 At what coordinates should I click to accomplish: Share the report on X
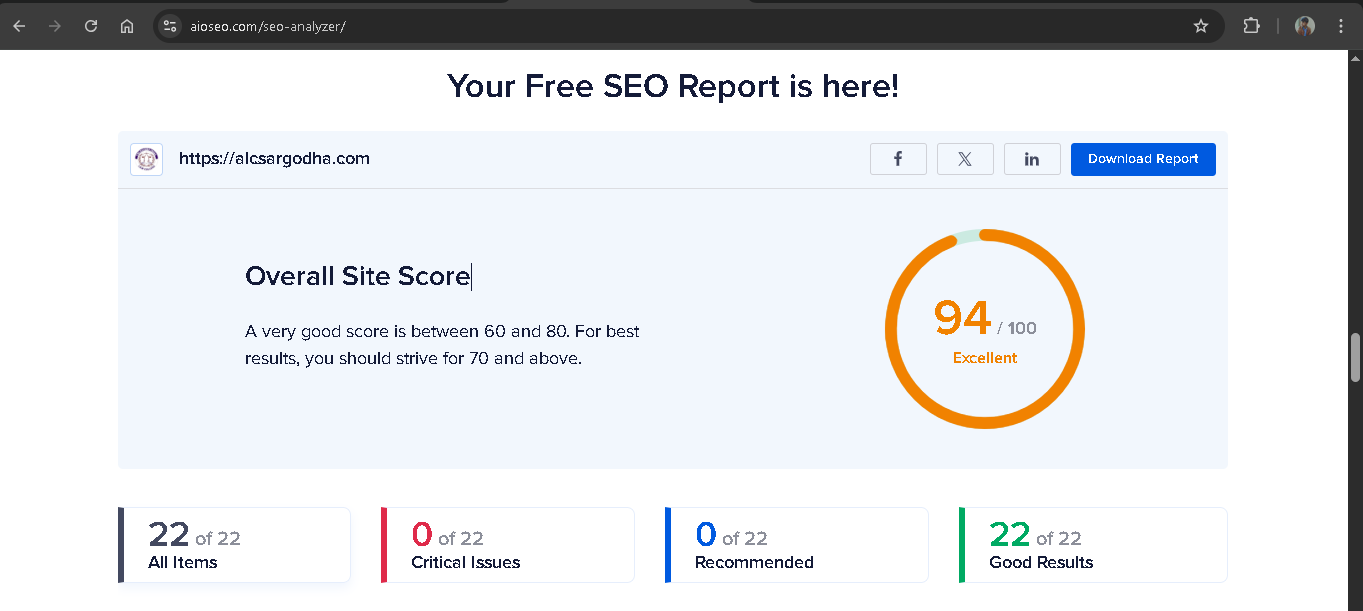[965, 159]
